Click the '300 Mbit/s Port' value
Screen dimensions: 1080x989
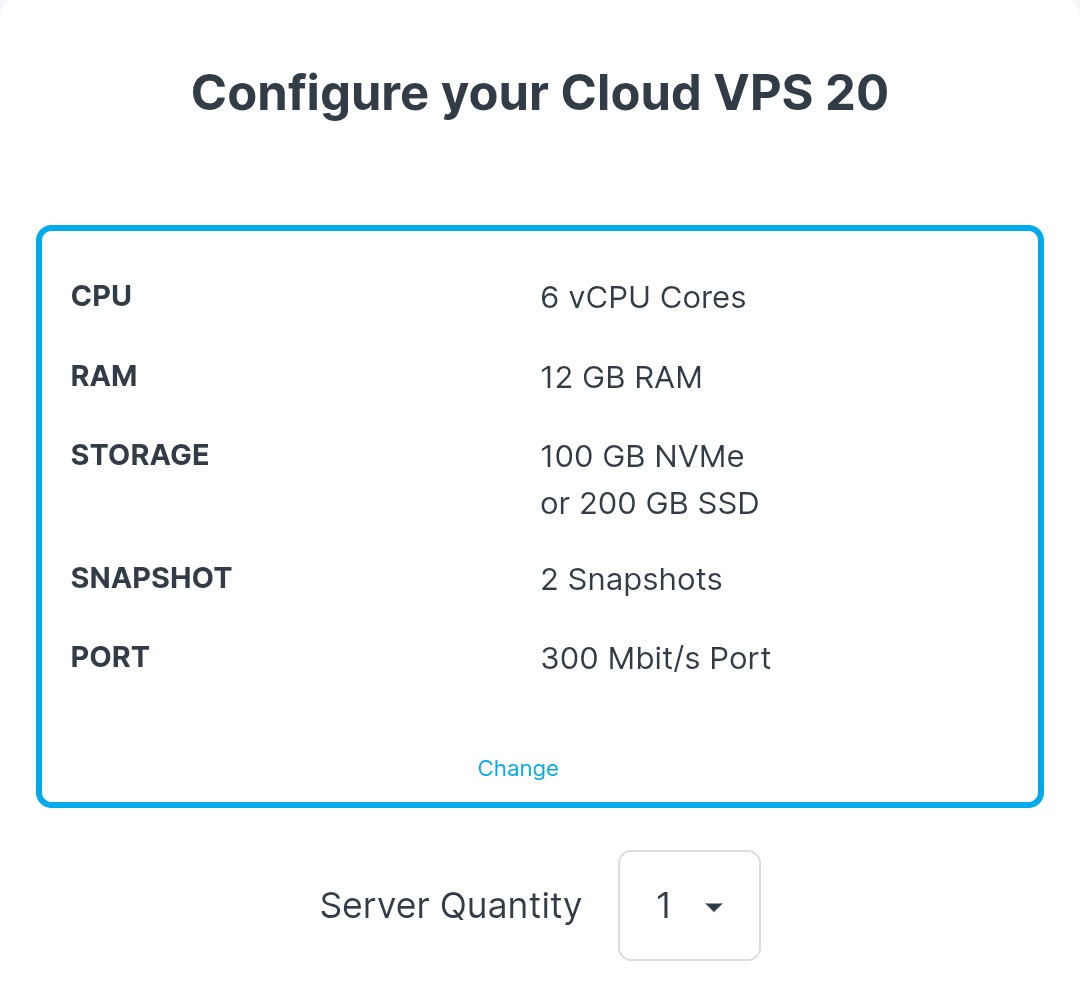(x=656, y=658)
